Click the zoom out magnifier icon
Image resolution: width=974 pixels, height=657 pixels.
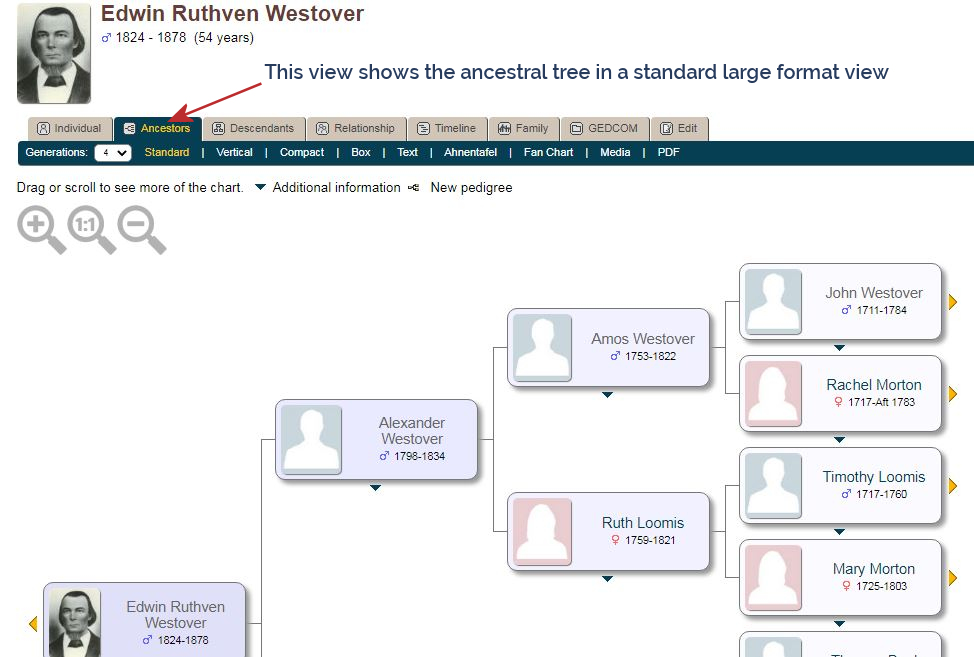point(142,230)
